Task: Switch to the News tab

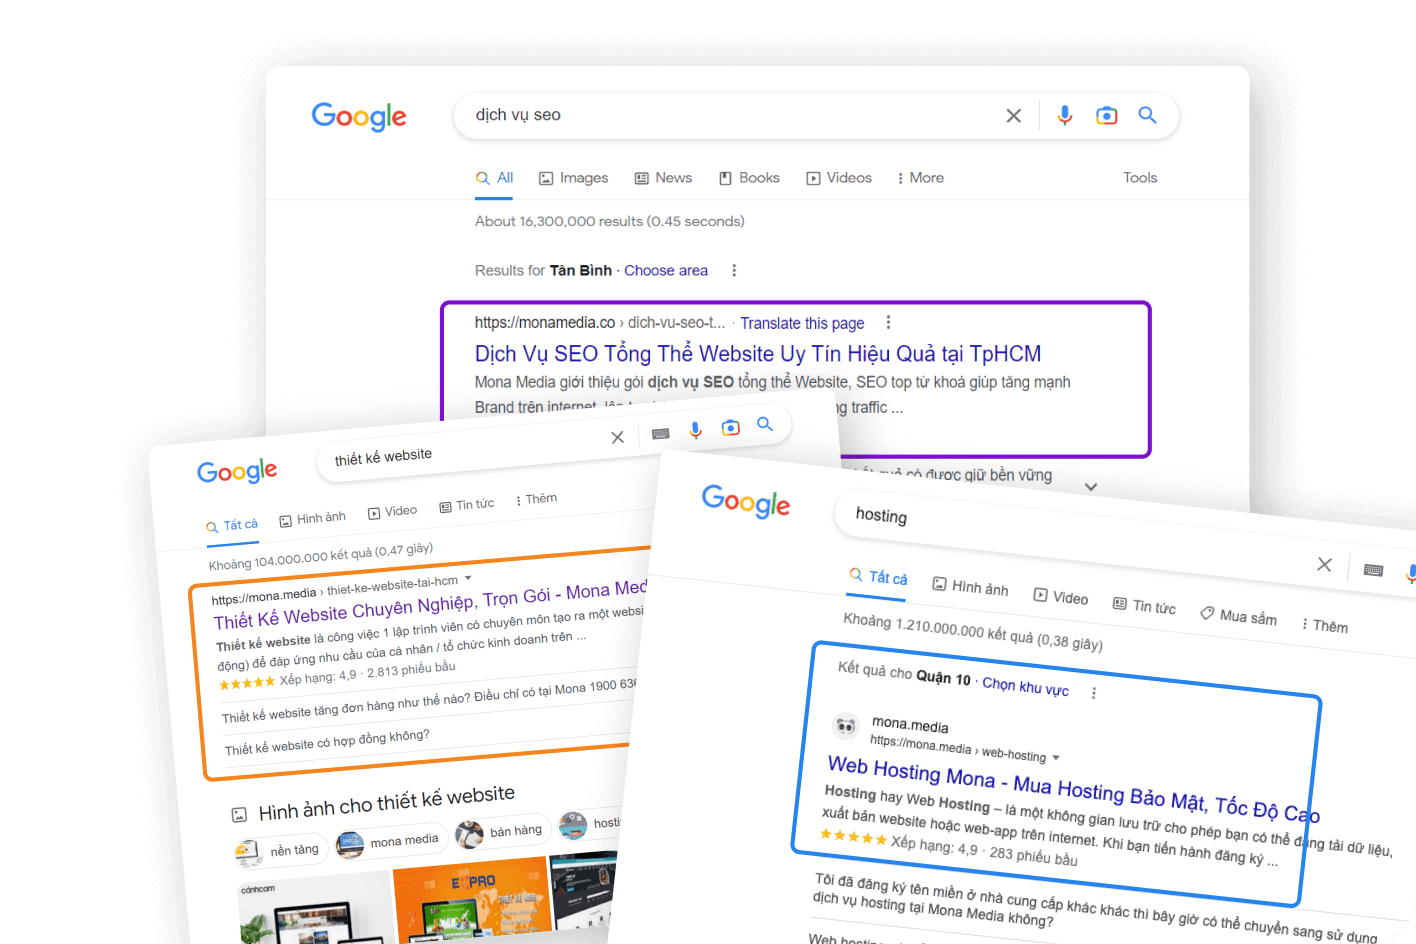Action: 663,178
